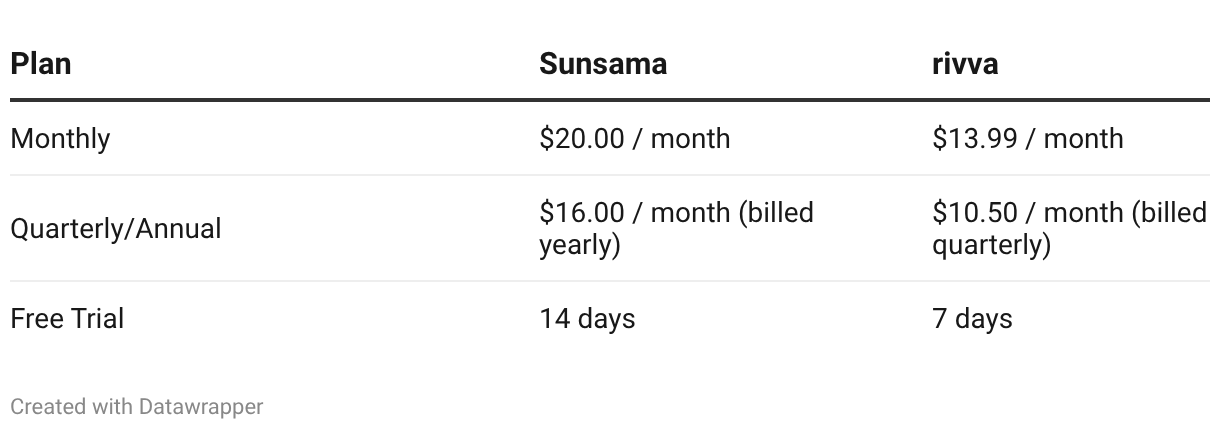Viewport: 1220px width, 430px height.
Task: Click the word "yearly)" in Sunsama's cell
Action: (x=580, y=245)
